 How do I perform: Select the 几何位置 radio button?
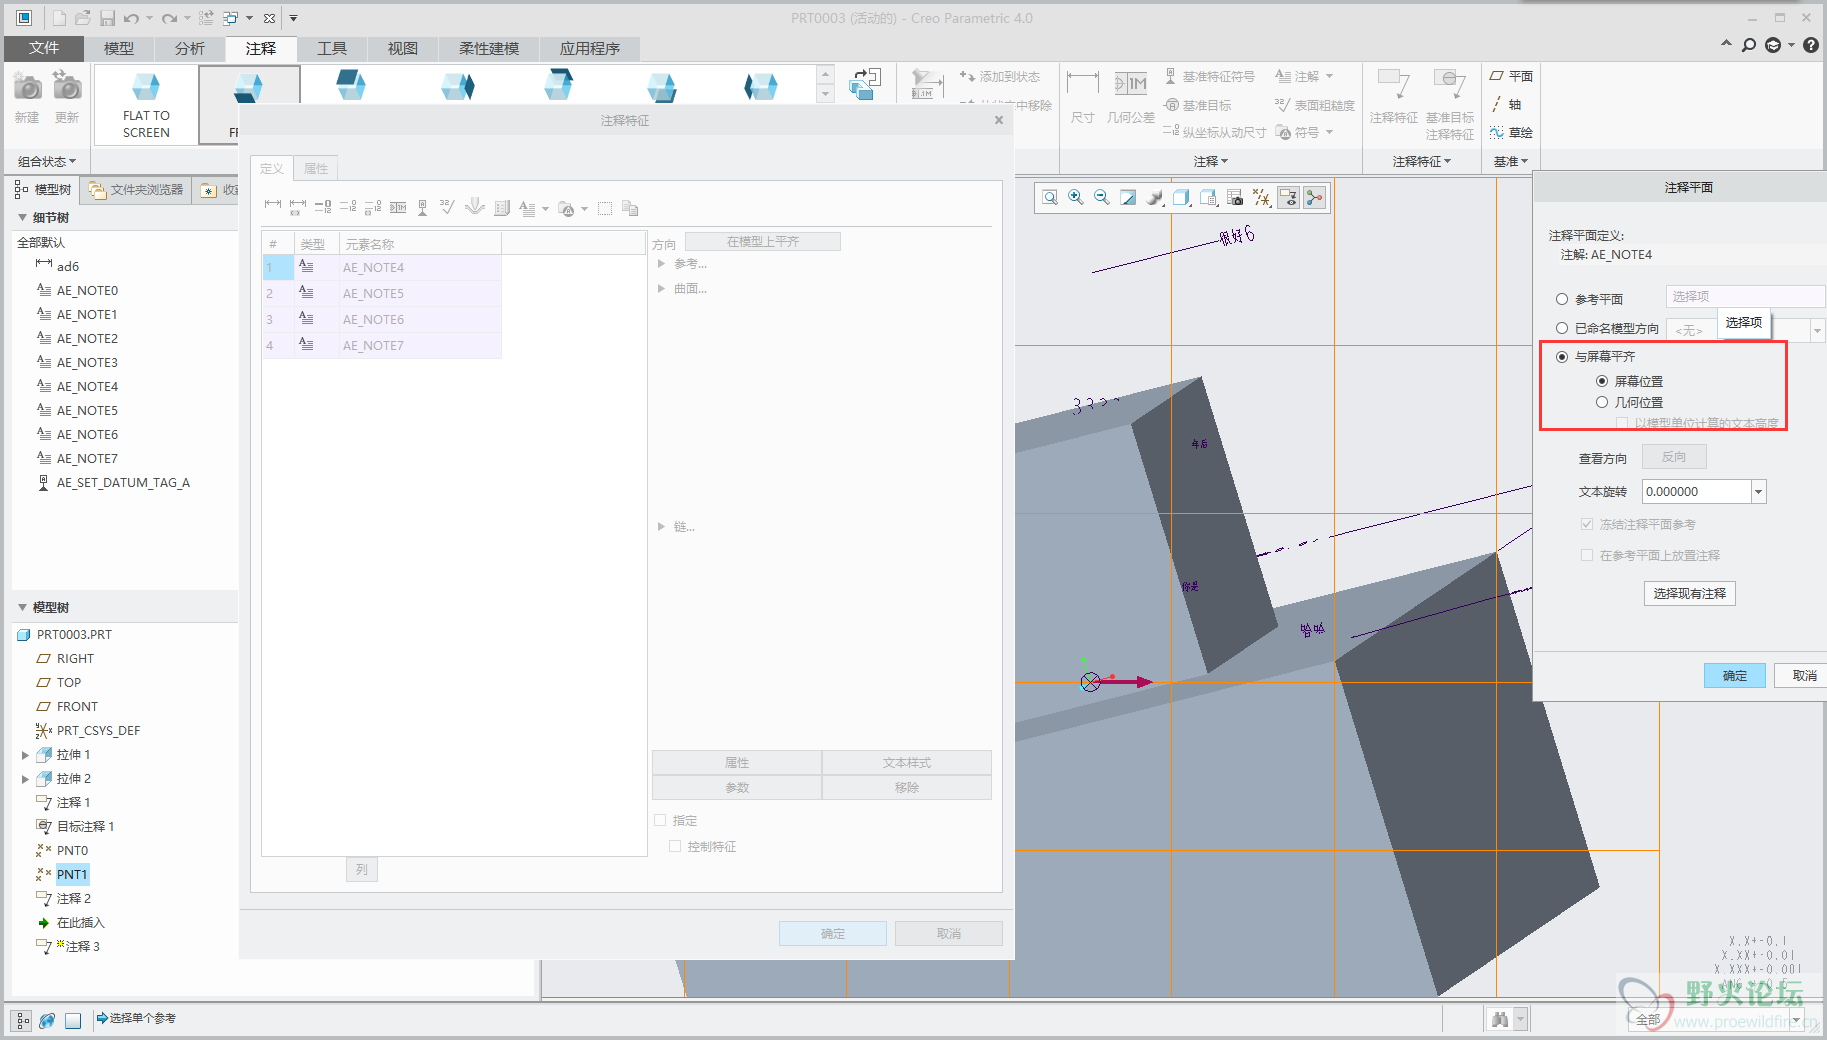pyautogui.click(x=1602, y=402)
